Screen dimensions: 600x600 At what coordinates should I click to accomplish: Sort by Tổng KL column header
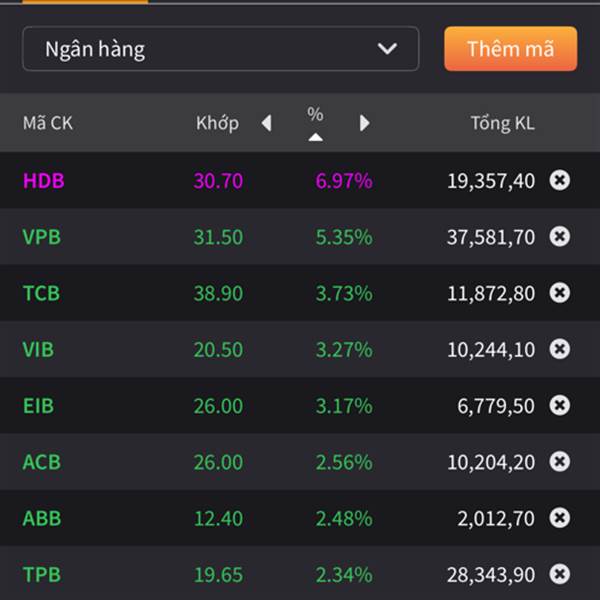pos(502,124)
